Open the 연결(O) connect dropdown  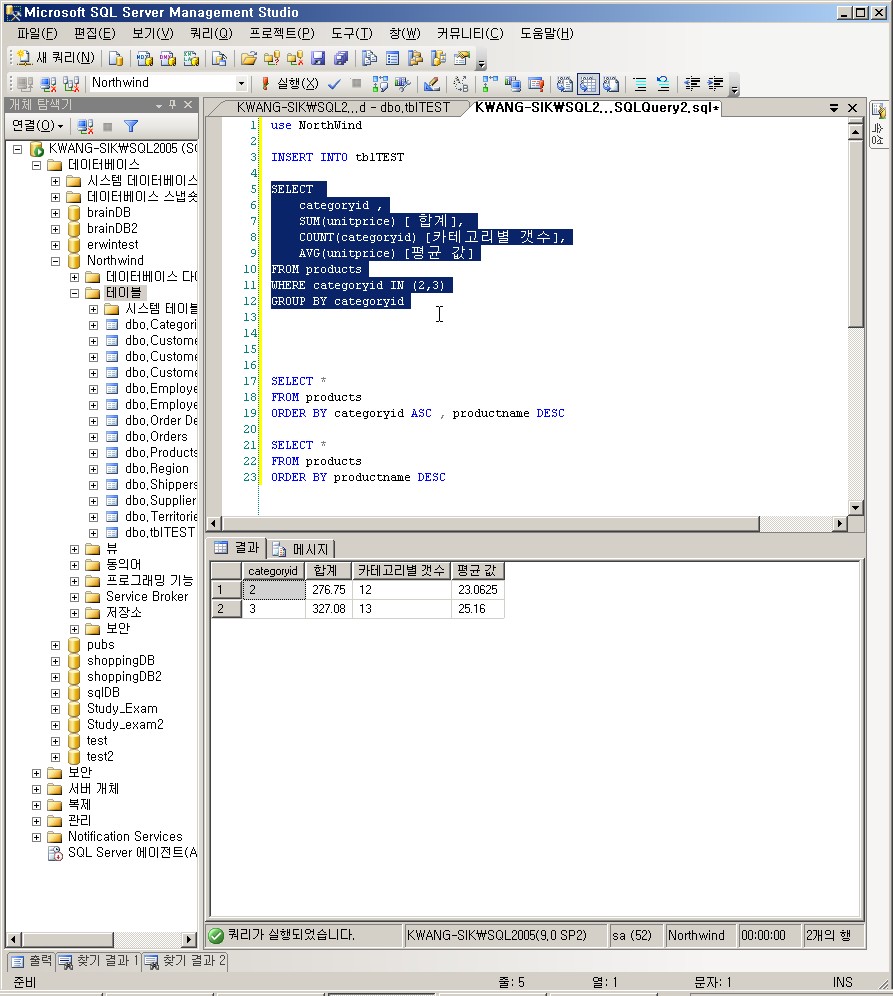coord(38,126)
